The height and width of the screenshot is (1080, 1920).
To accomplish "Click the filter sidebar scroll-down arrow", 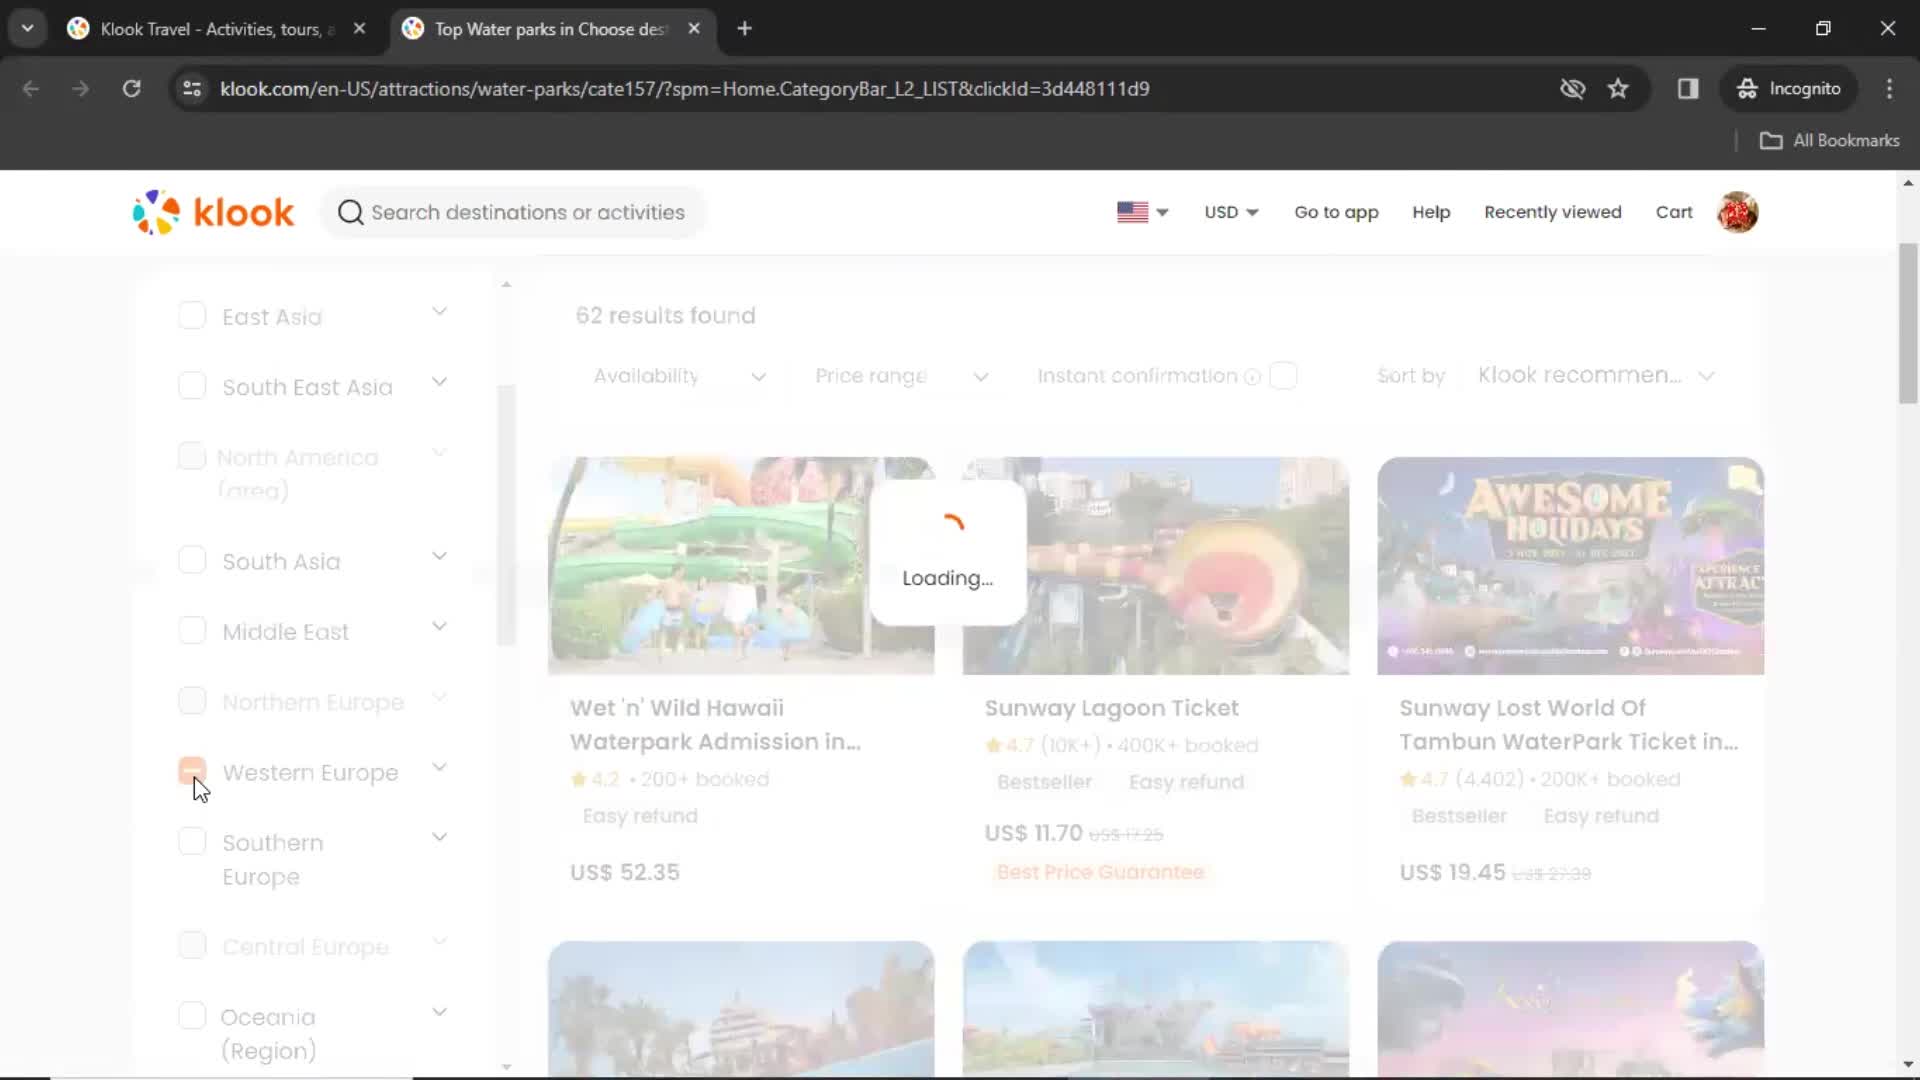I will (x=506, y=1067).
